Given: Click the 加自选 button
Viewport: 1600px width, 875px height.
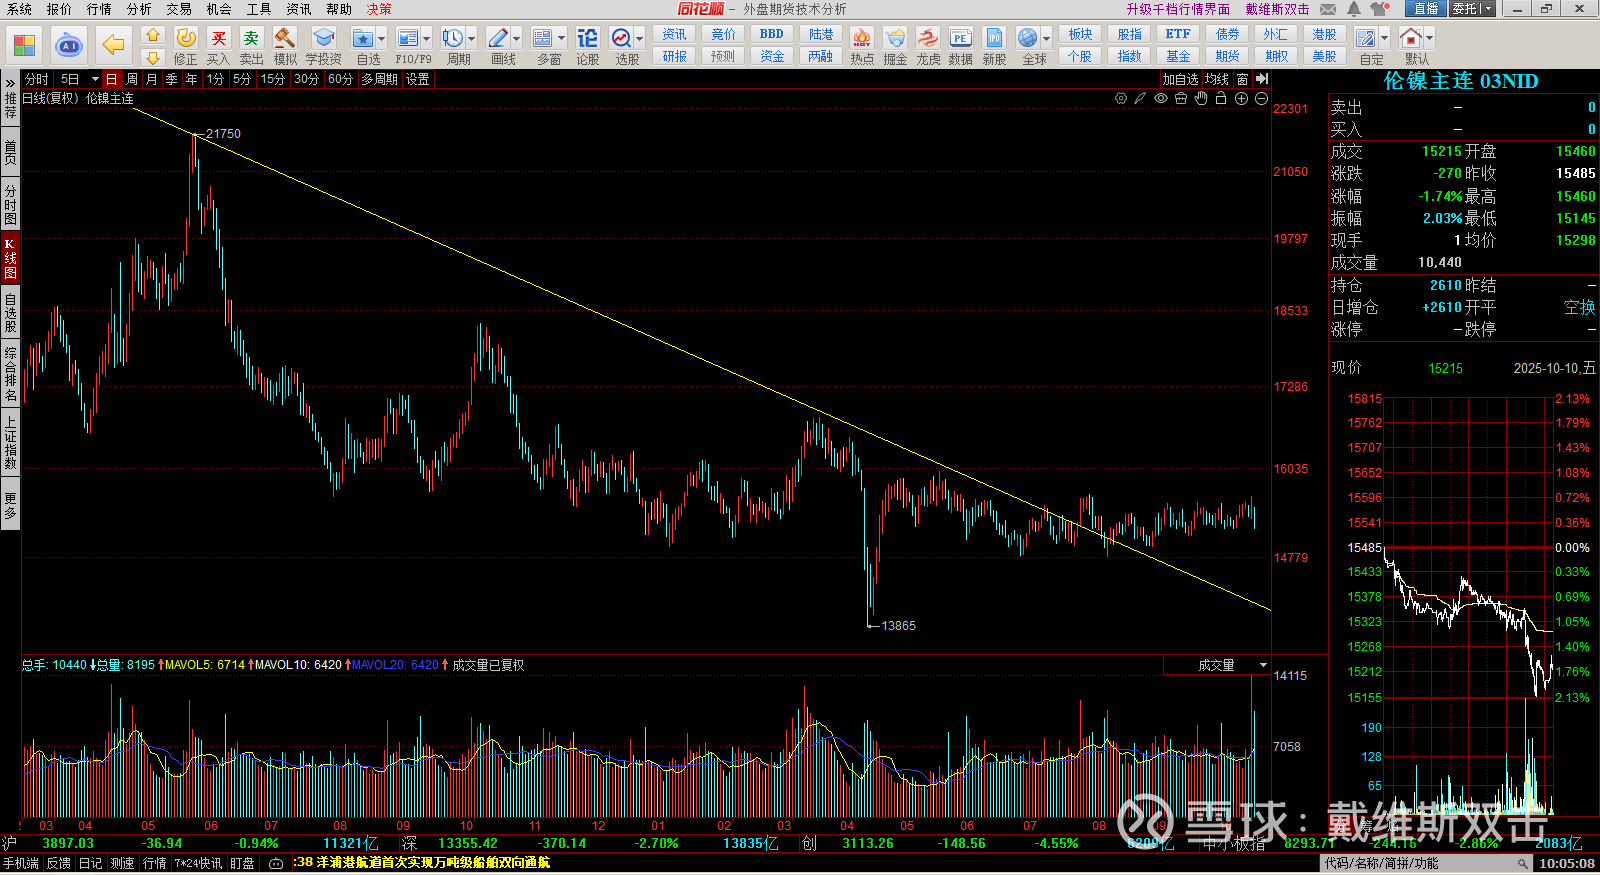Looking at the screenshot, I should 1180,79.
